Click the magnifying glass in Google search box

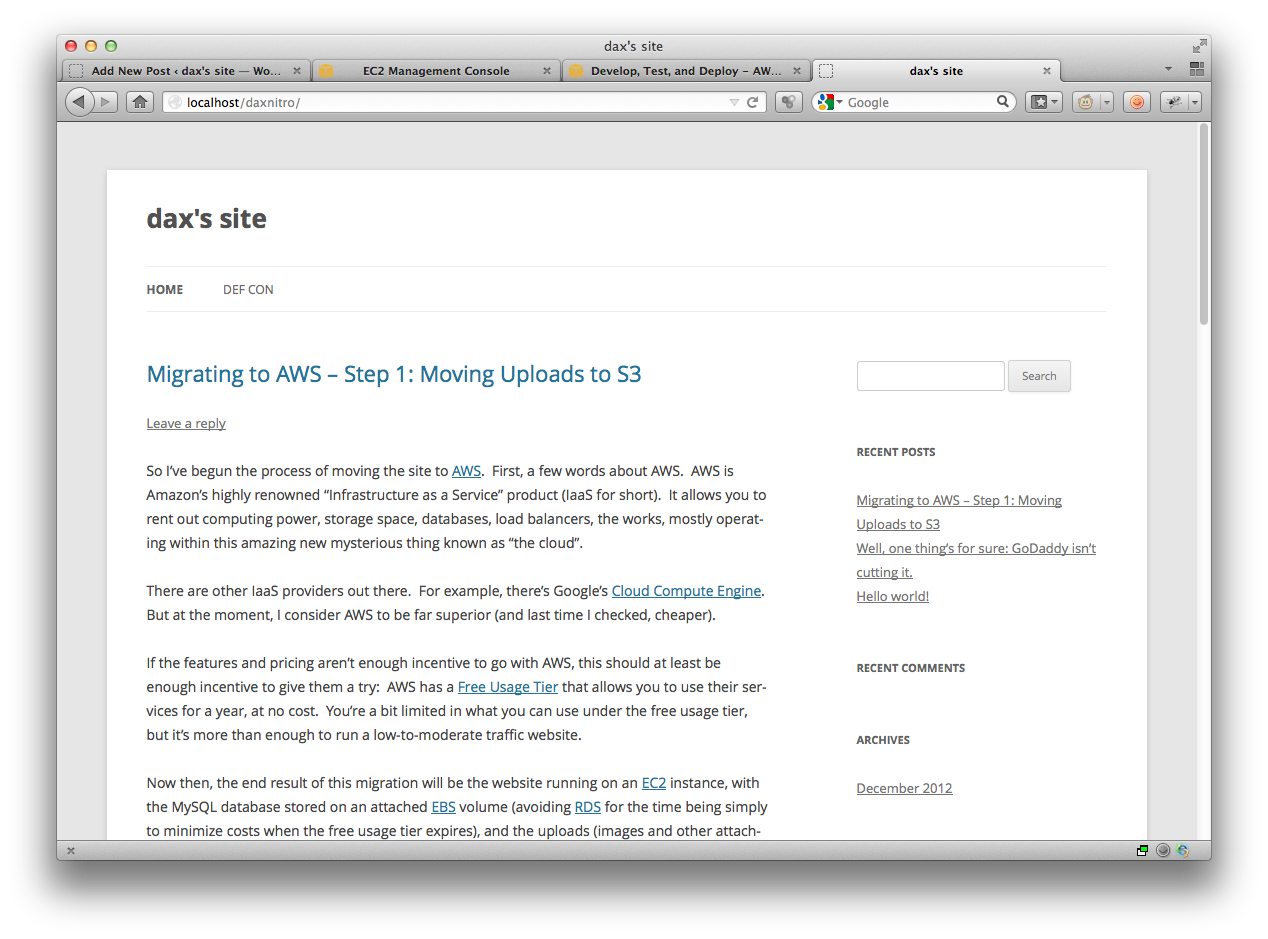[1003, 102]
